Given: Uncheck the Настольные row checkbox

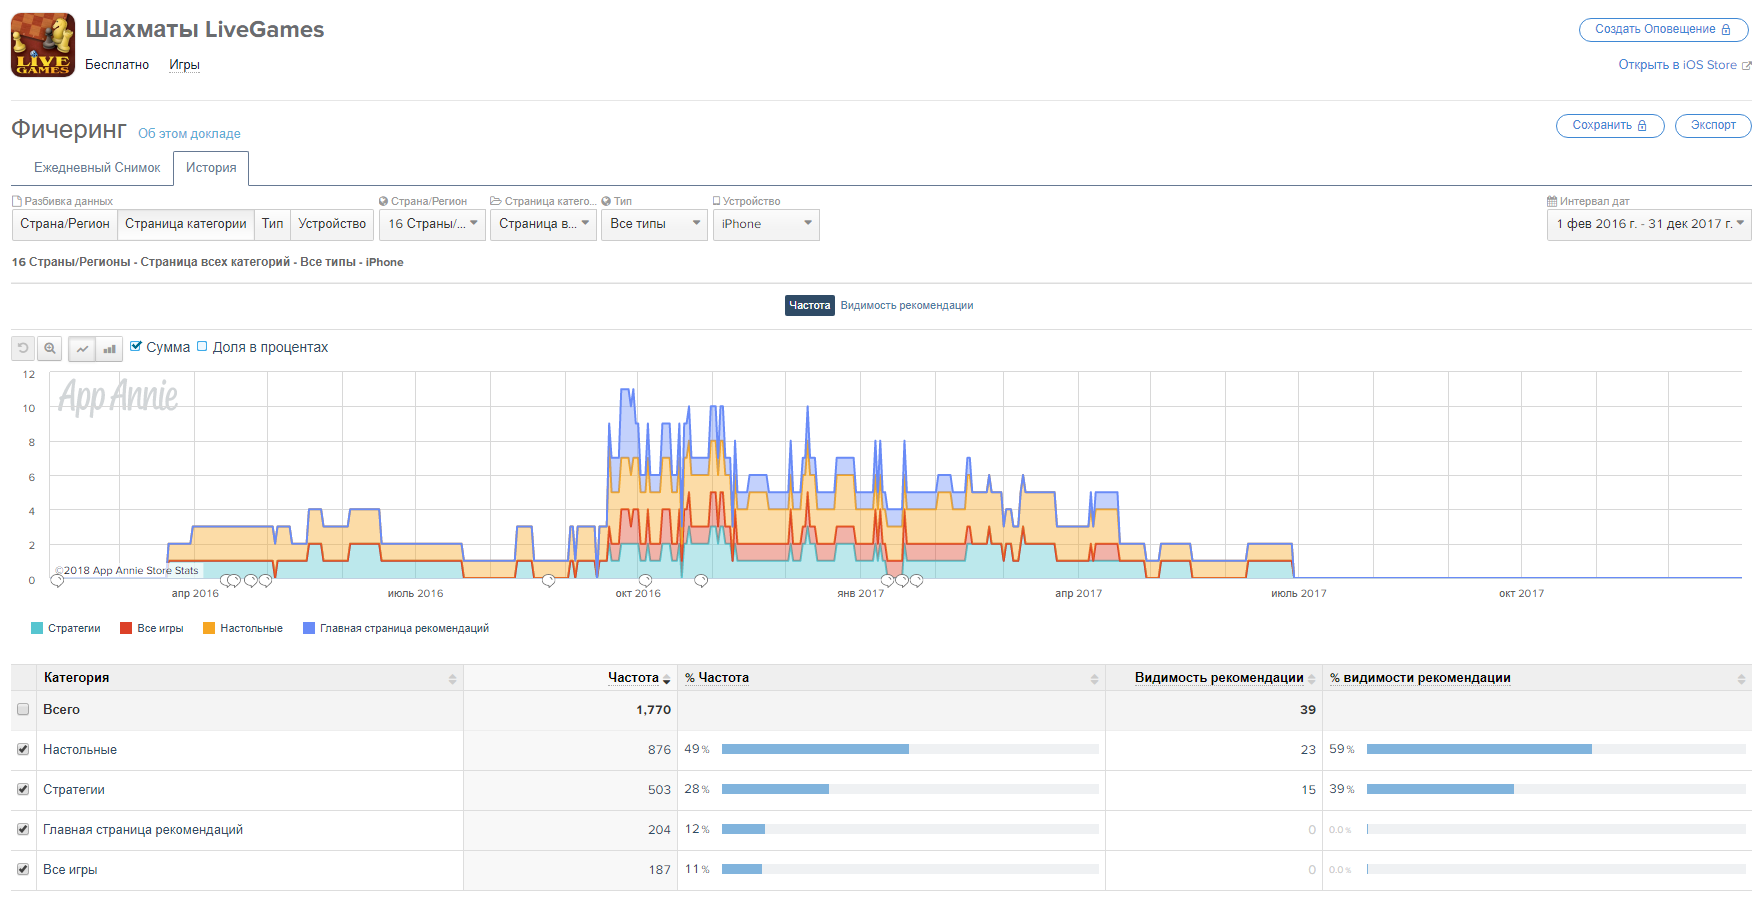Looking at the screenshot, I should pyautogui.click(x=23, y=749).
